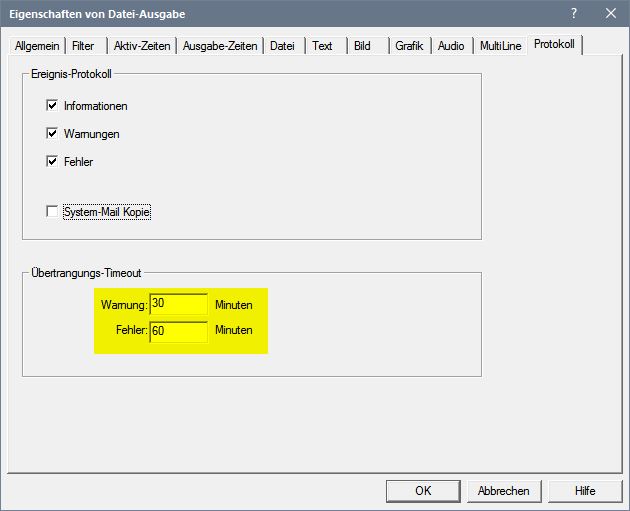Open the Filter tab
The image size is (630, 511).
(83, 46)
